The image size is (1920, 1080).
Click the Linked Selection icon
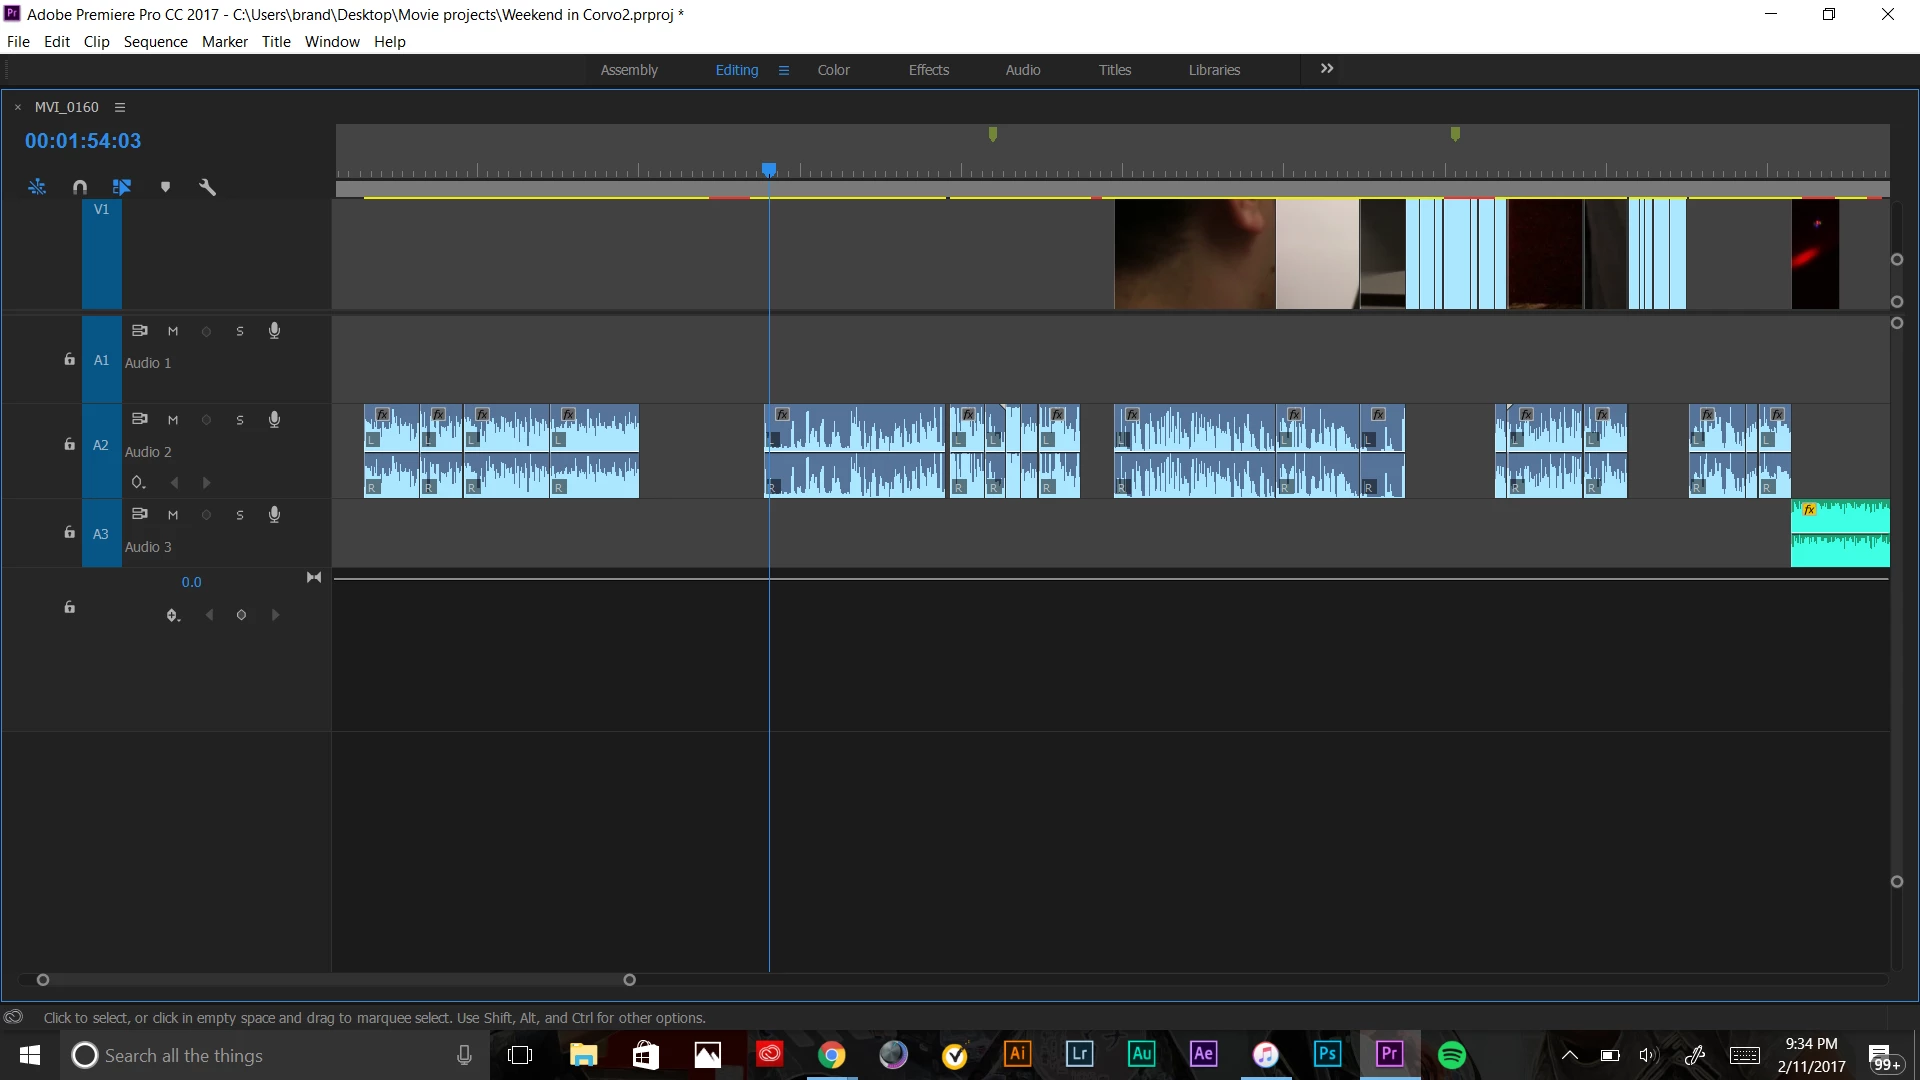coord(122,187)
